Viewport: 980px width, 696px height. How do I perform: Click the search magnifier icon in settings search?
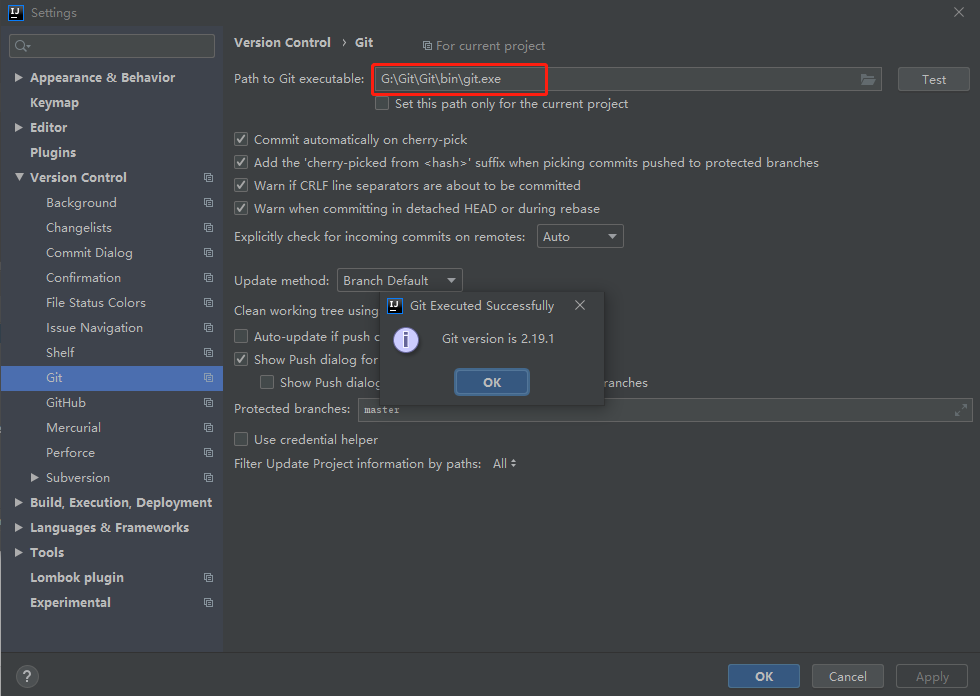[22, 46]
